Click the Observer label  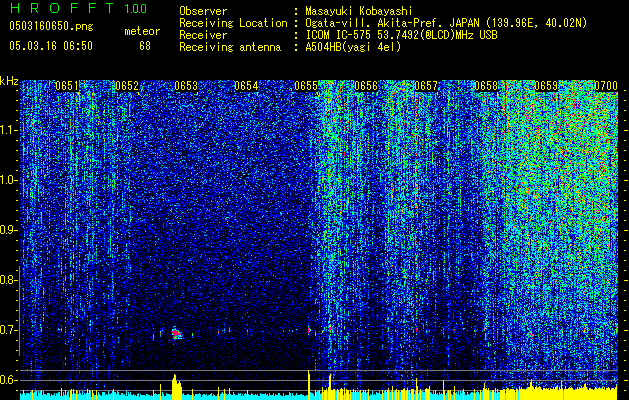[203, 11]
